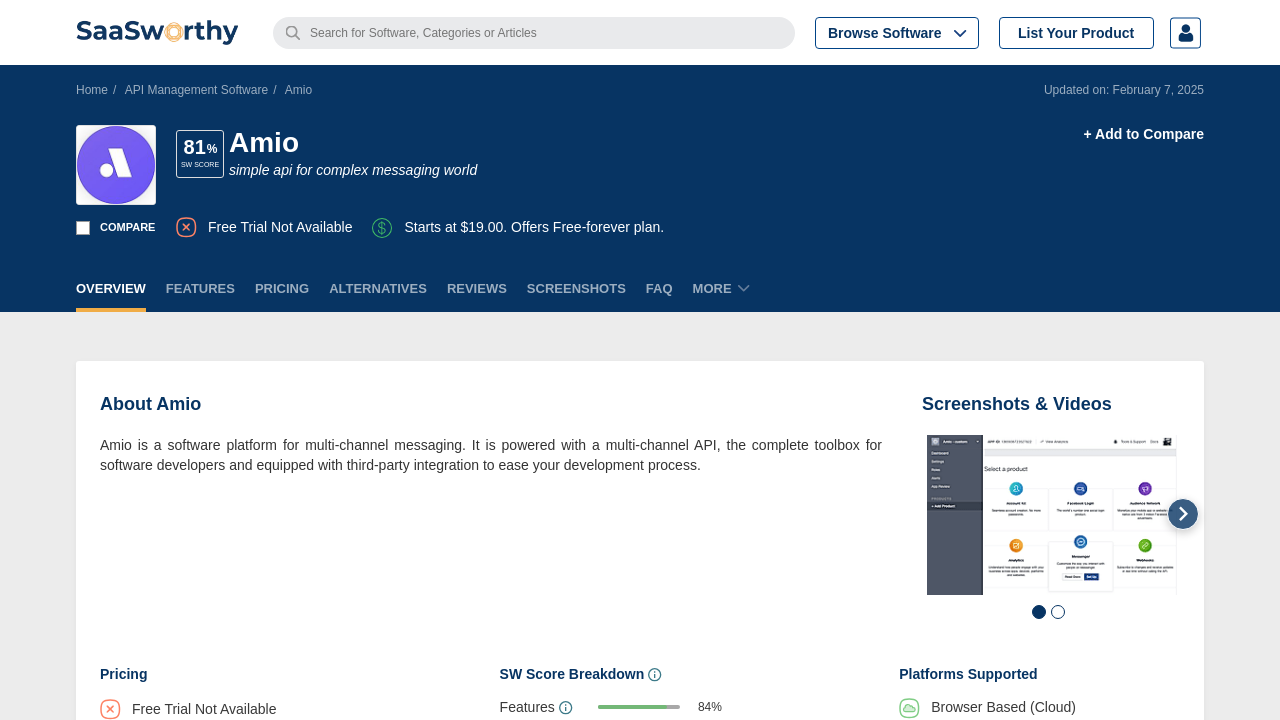
Task: Click the API Management Software breadcrumb
Action: pyautogui.click(x=196, y=90)
